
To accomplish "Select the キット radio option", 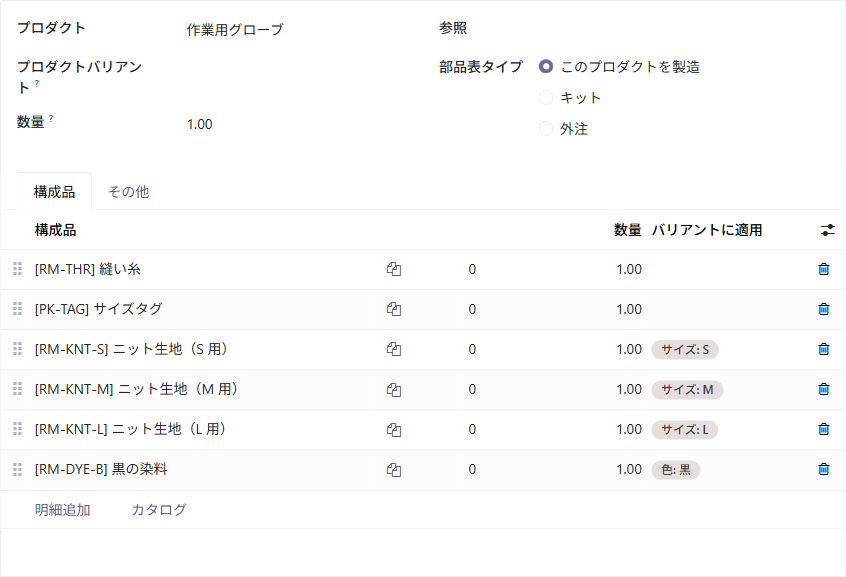I will click(x=546, y=97).
